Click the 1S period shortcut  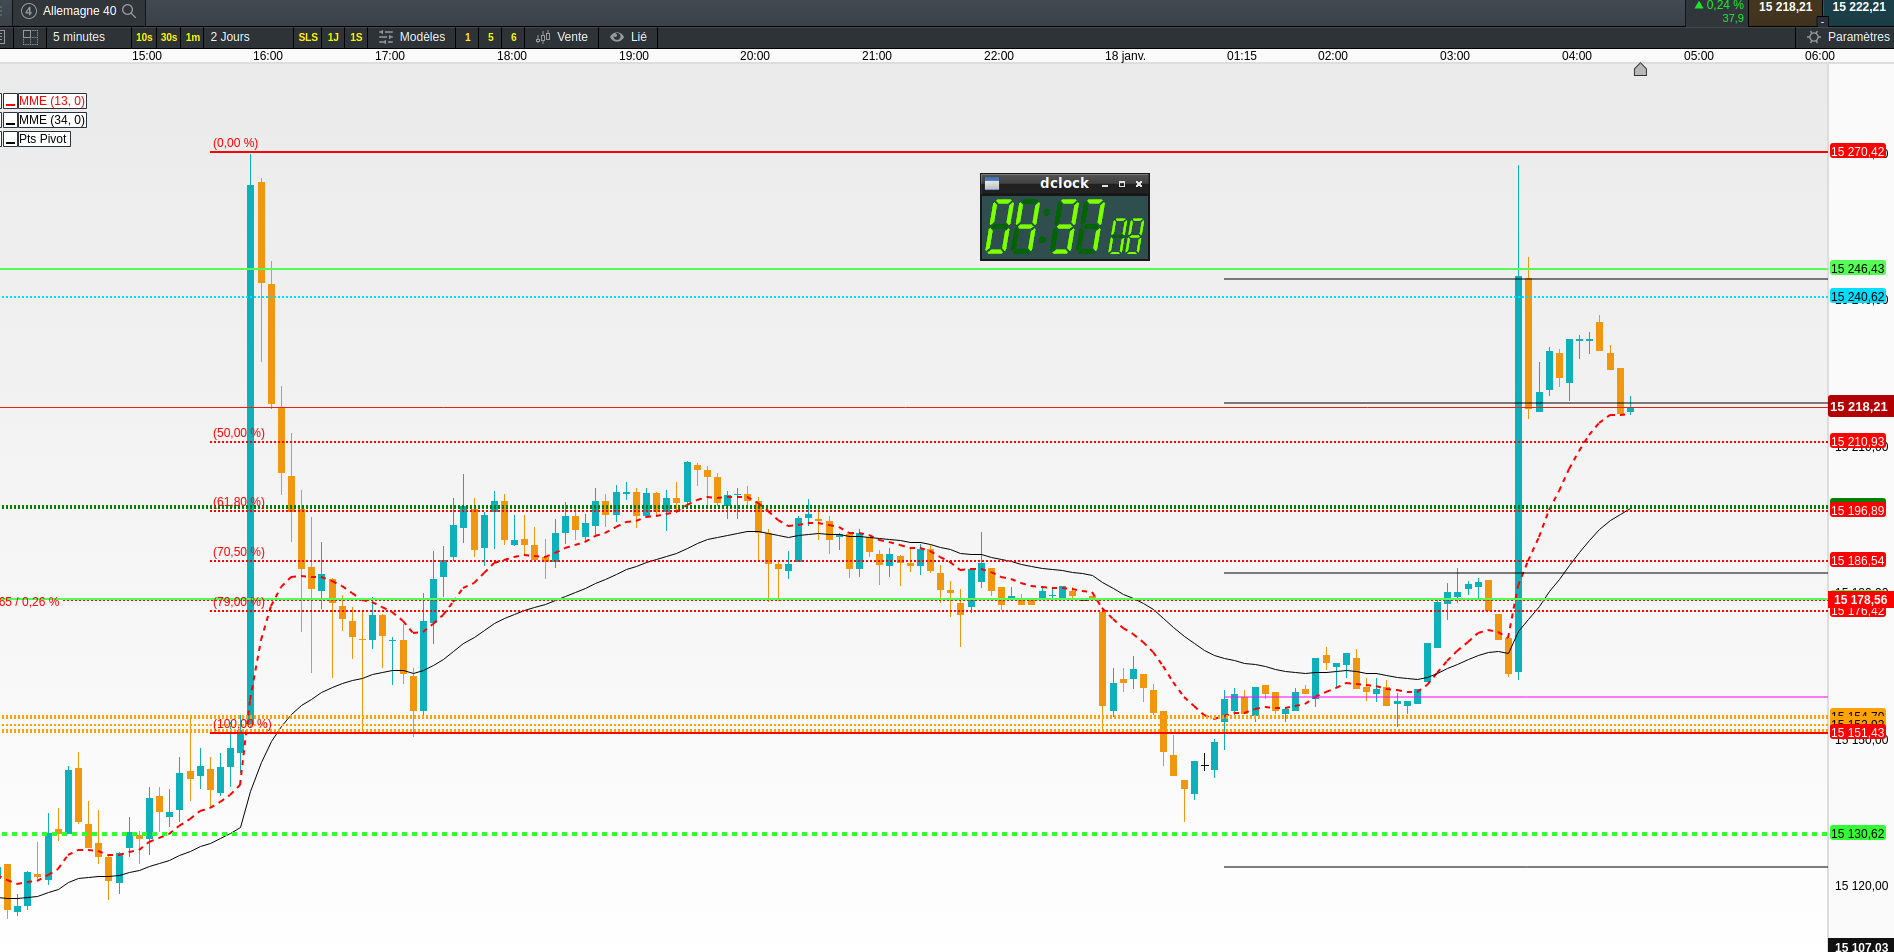click(x=356, y=37)
